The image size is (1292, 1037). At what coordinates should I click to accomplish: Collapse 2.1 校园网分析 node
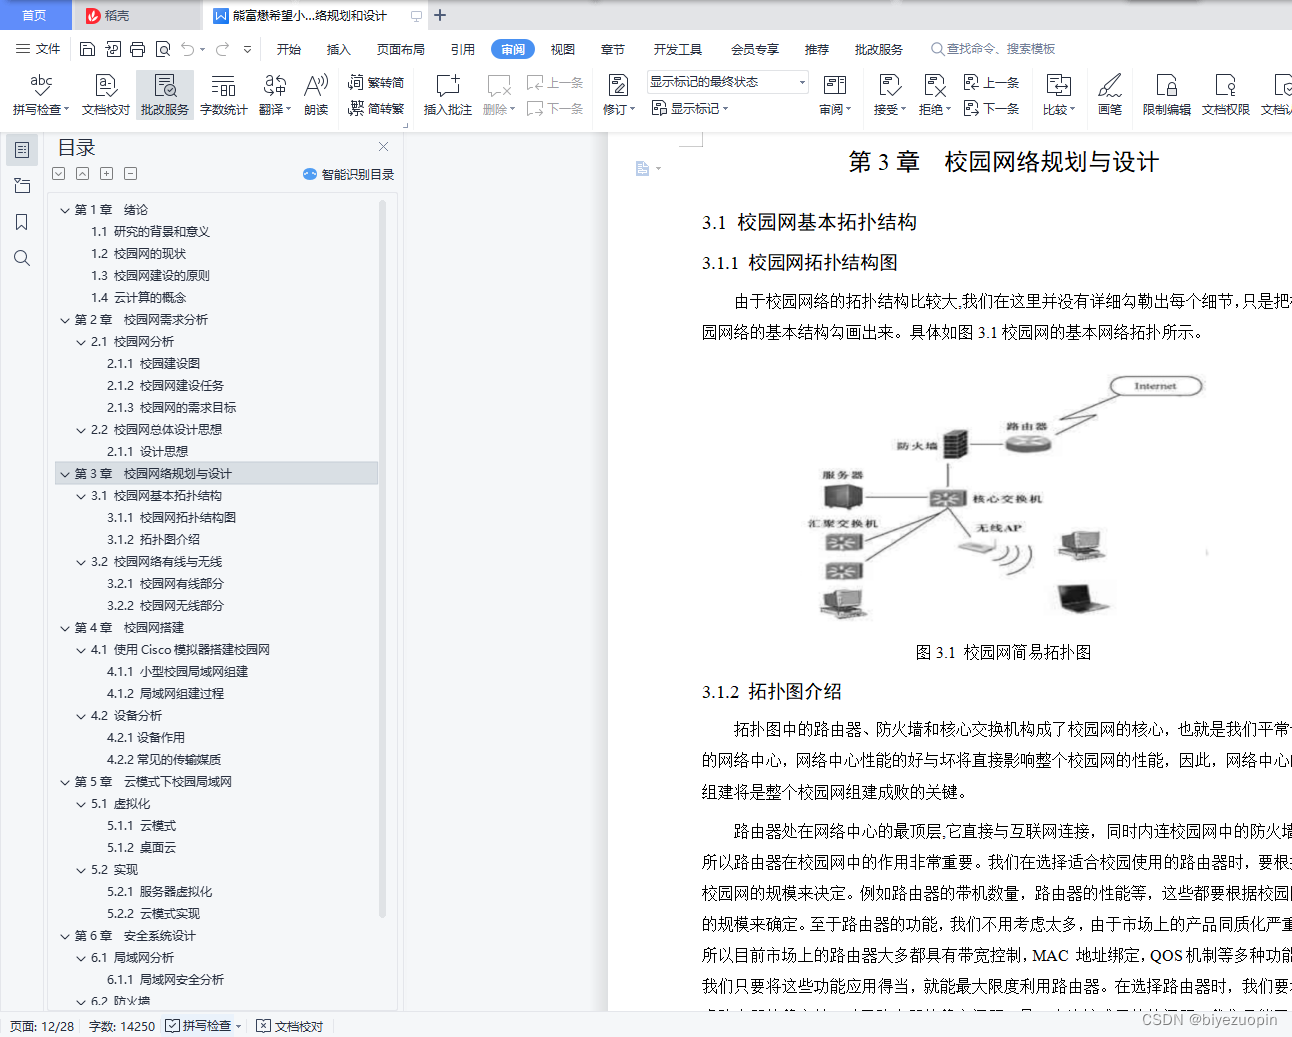coord(81,342)
